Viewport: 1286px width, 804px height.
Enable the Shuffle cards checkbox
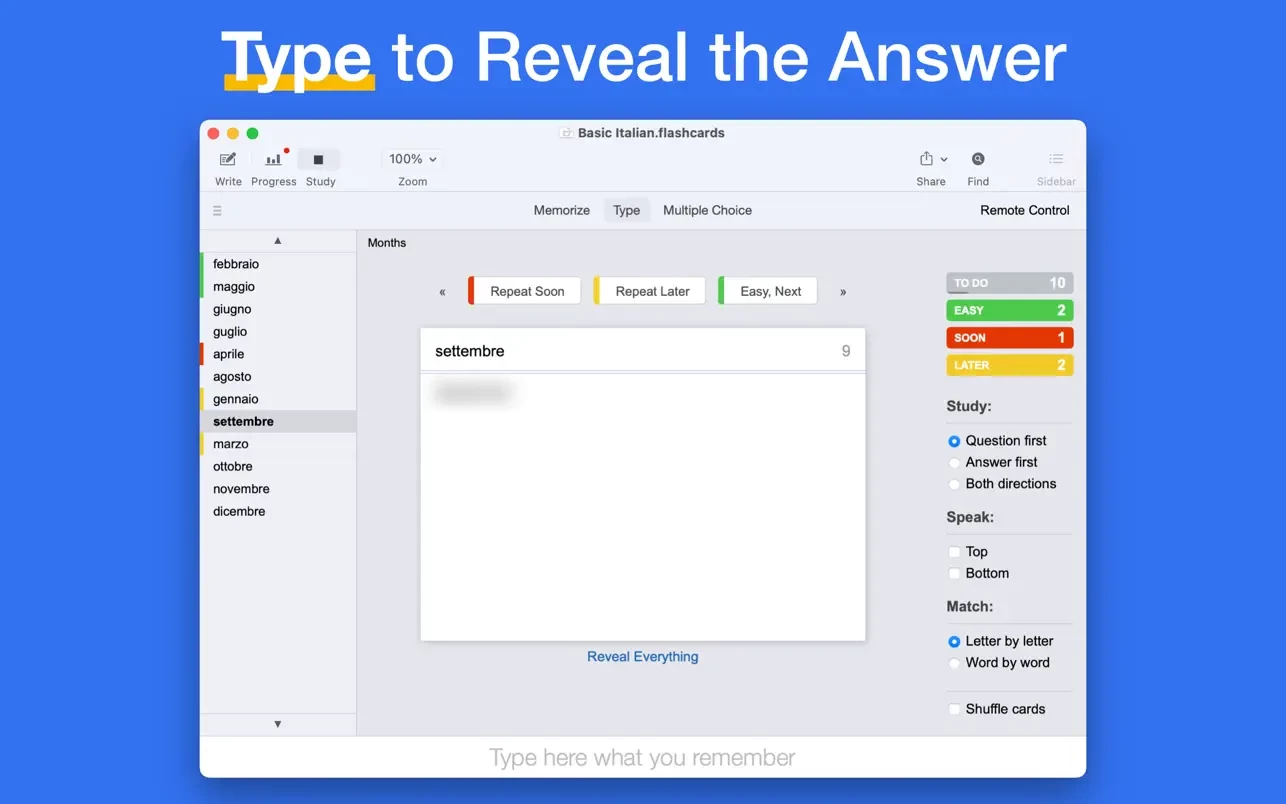pos(954,709)
